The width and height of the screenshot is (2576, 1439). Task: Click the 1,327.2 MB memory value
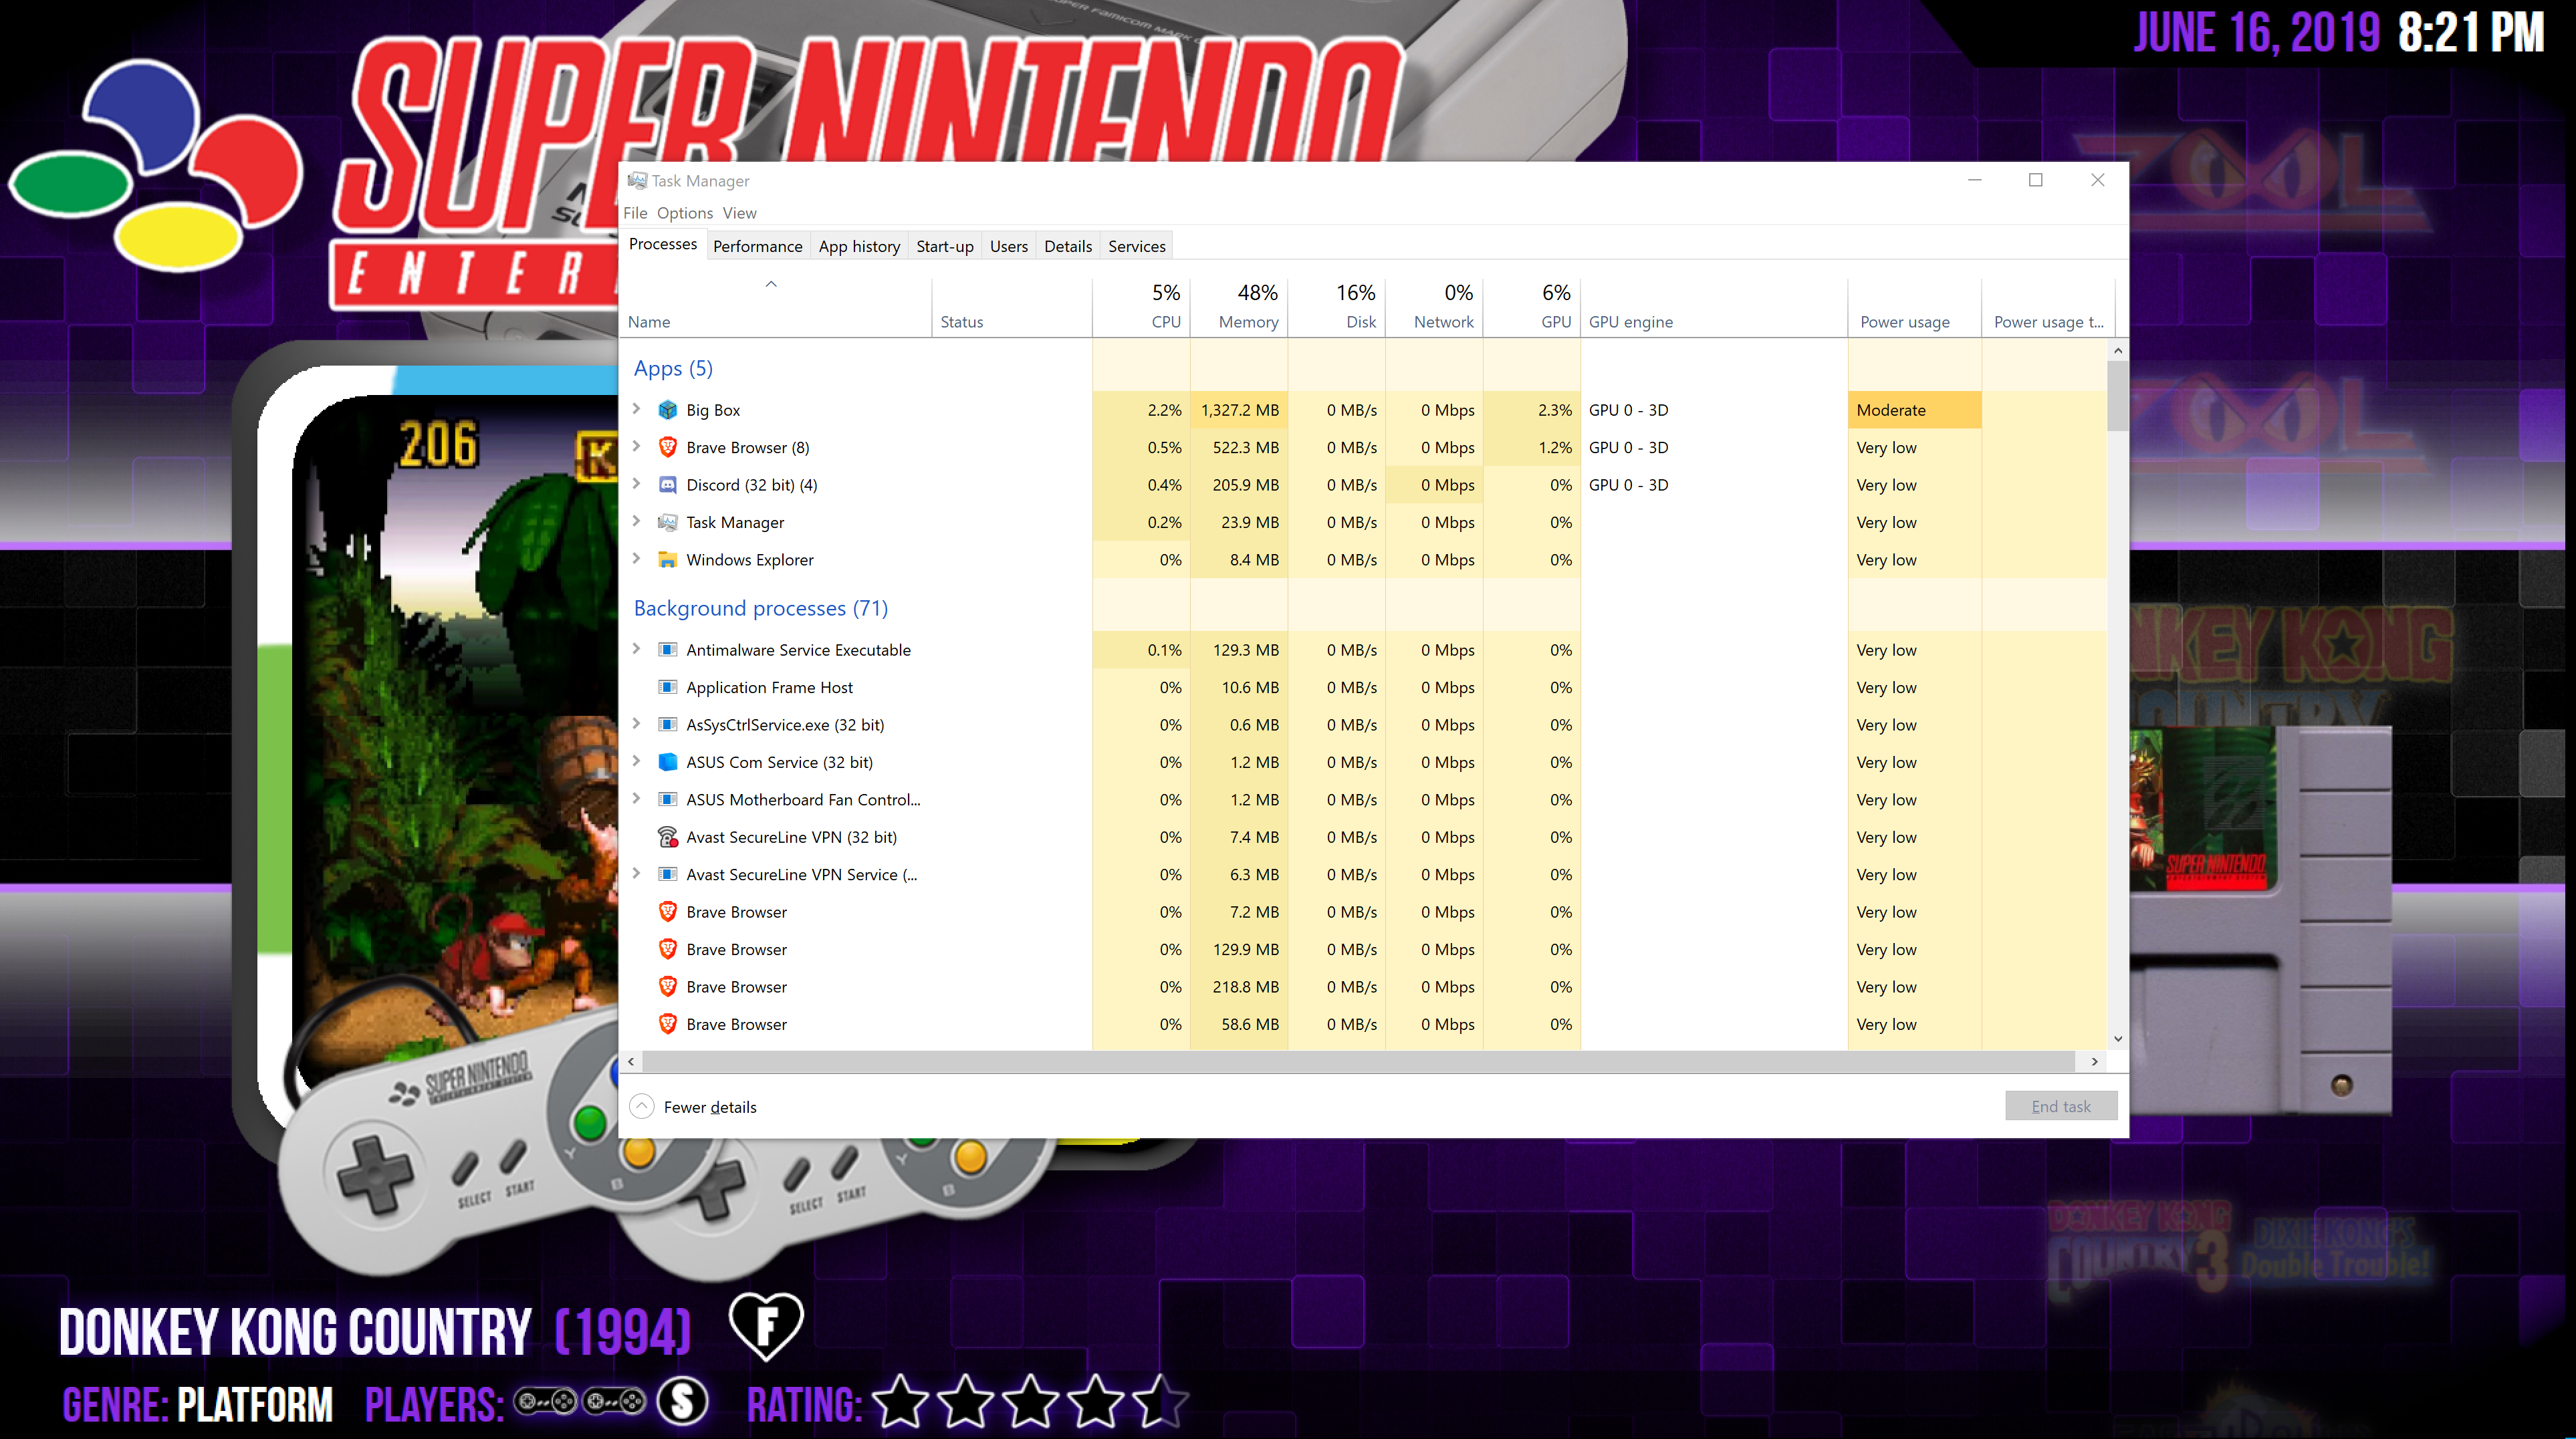tap(1239, 410)
